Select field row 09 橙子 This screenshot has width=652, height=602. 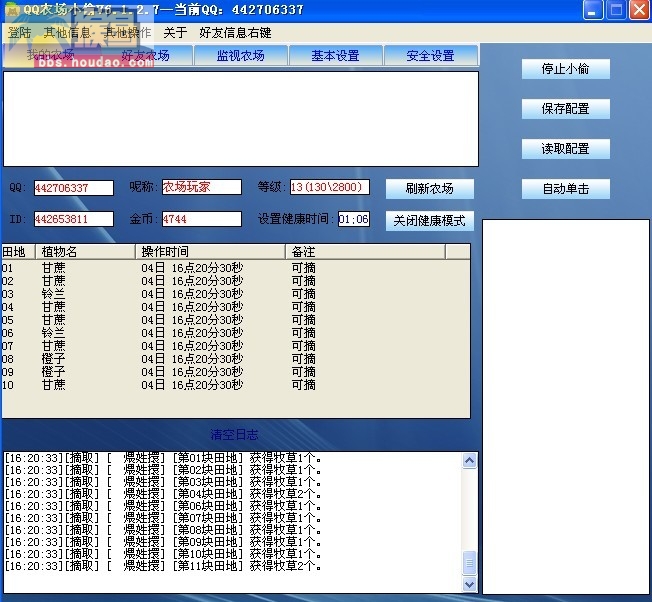236,372
